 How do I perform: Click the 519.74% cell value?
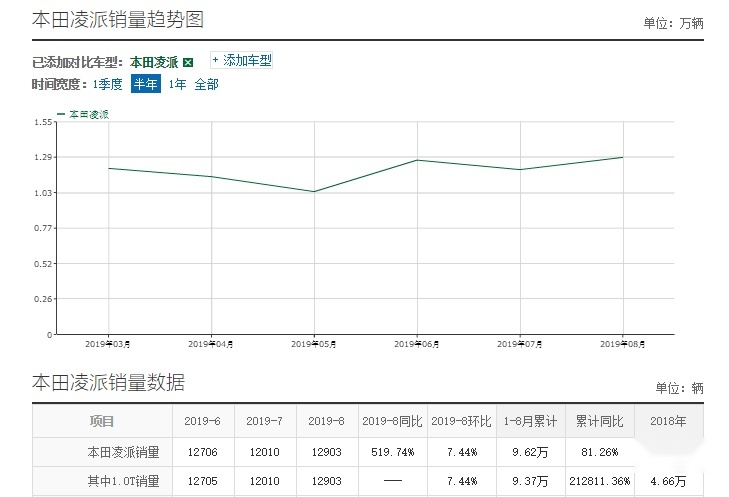click(x=392, y=452)
